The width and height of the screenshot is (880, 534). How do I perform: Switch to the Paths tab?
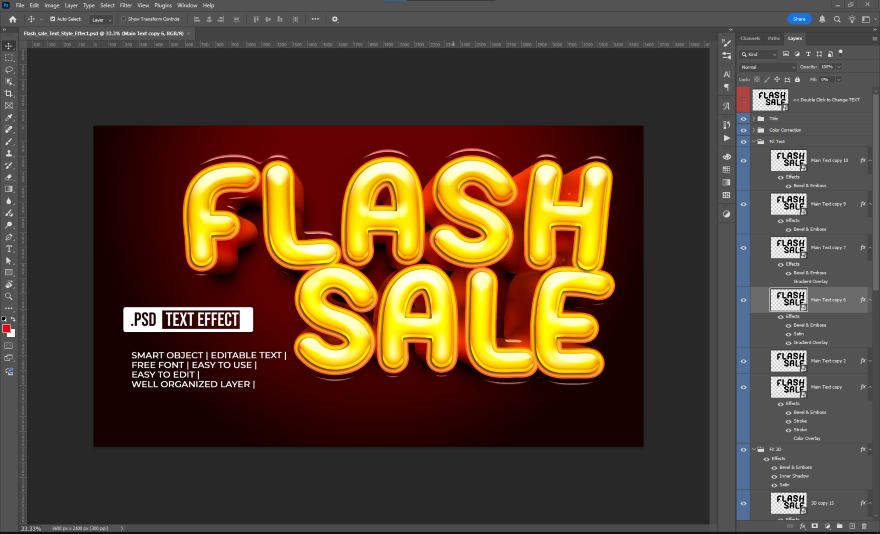(774, 38)
